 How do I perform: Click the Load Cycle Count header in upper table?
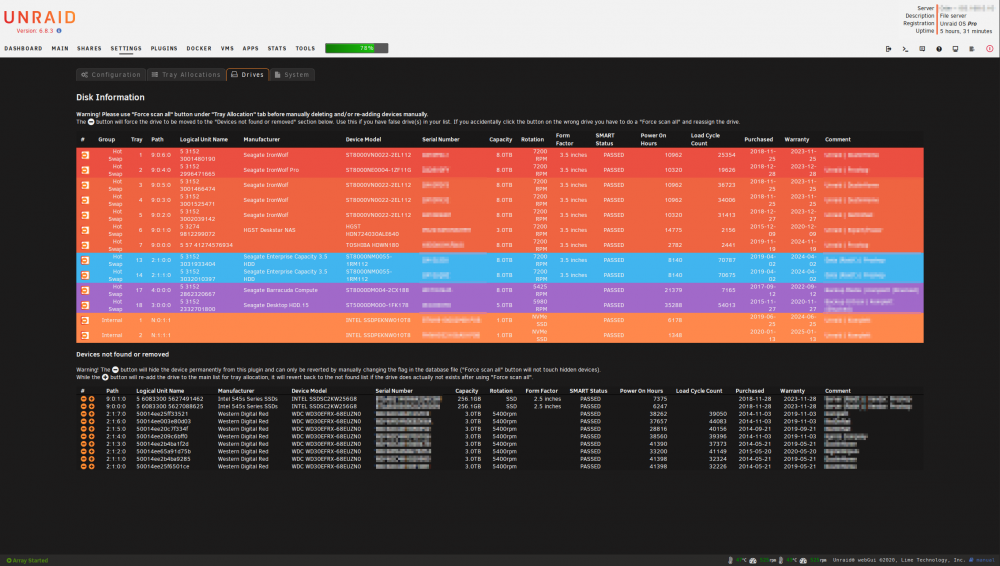(x=705, y=139)
